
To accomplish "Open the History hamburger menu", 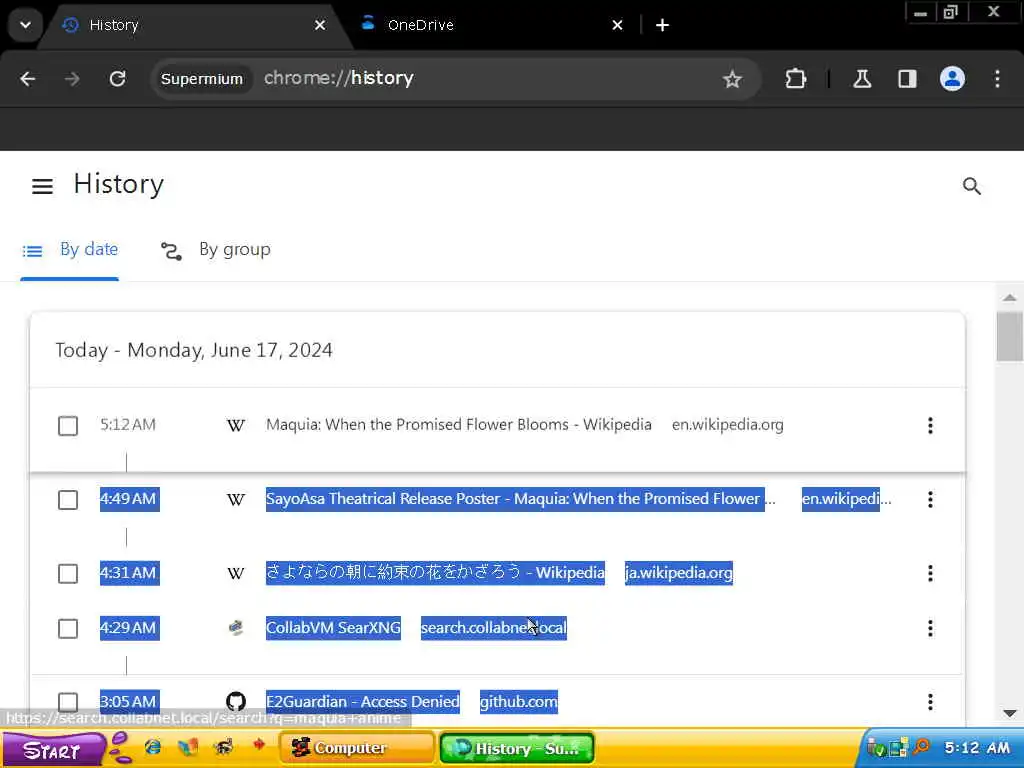I will pyautogui.click(x=42, y=186).
